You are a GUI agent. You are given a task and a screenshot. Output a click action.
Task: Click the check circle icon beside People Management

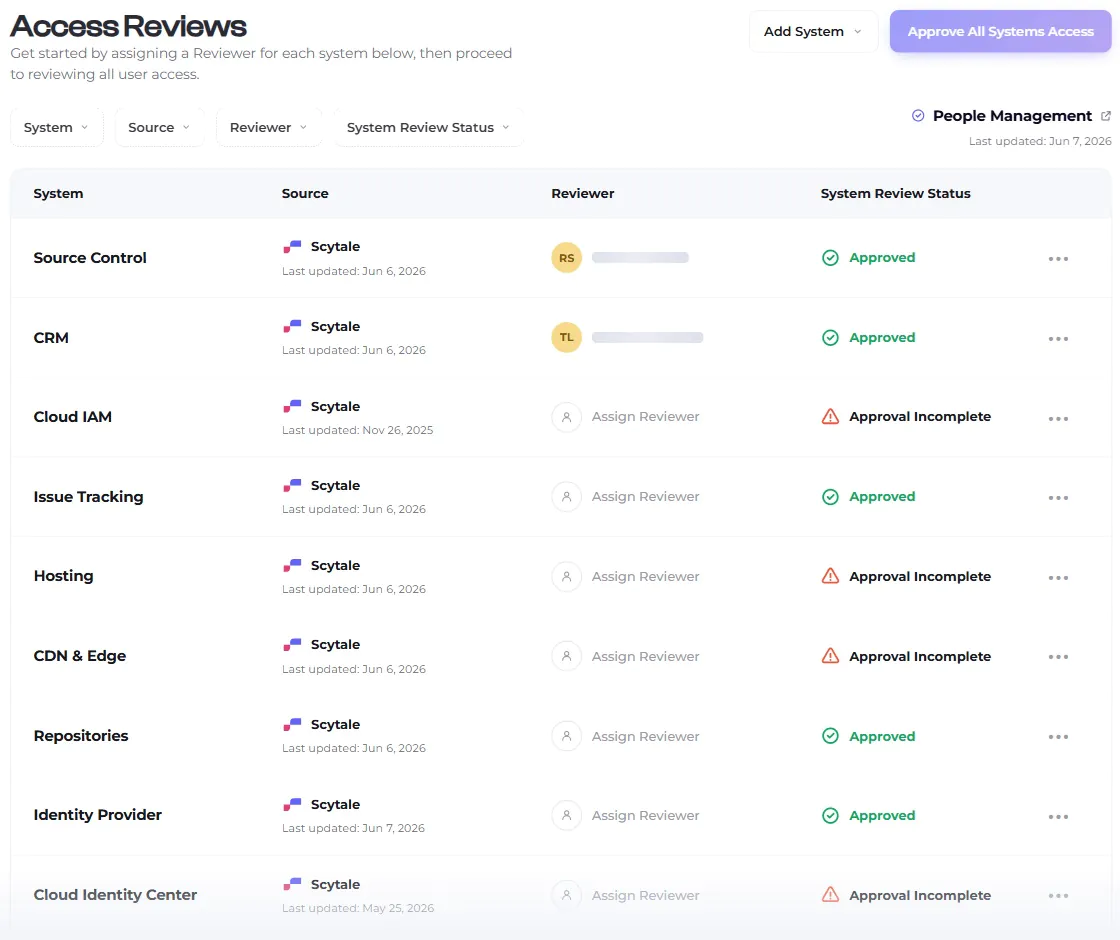point(918,116)
